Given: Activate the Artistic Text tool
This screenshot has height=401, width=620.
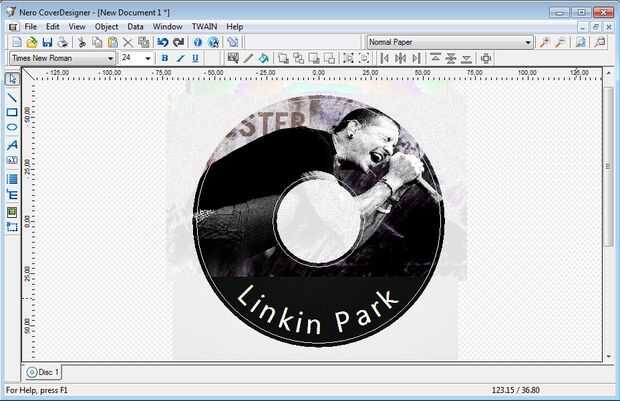Looking at the screenshot, I should pyautogui.click(x=12, y=145).
